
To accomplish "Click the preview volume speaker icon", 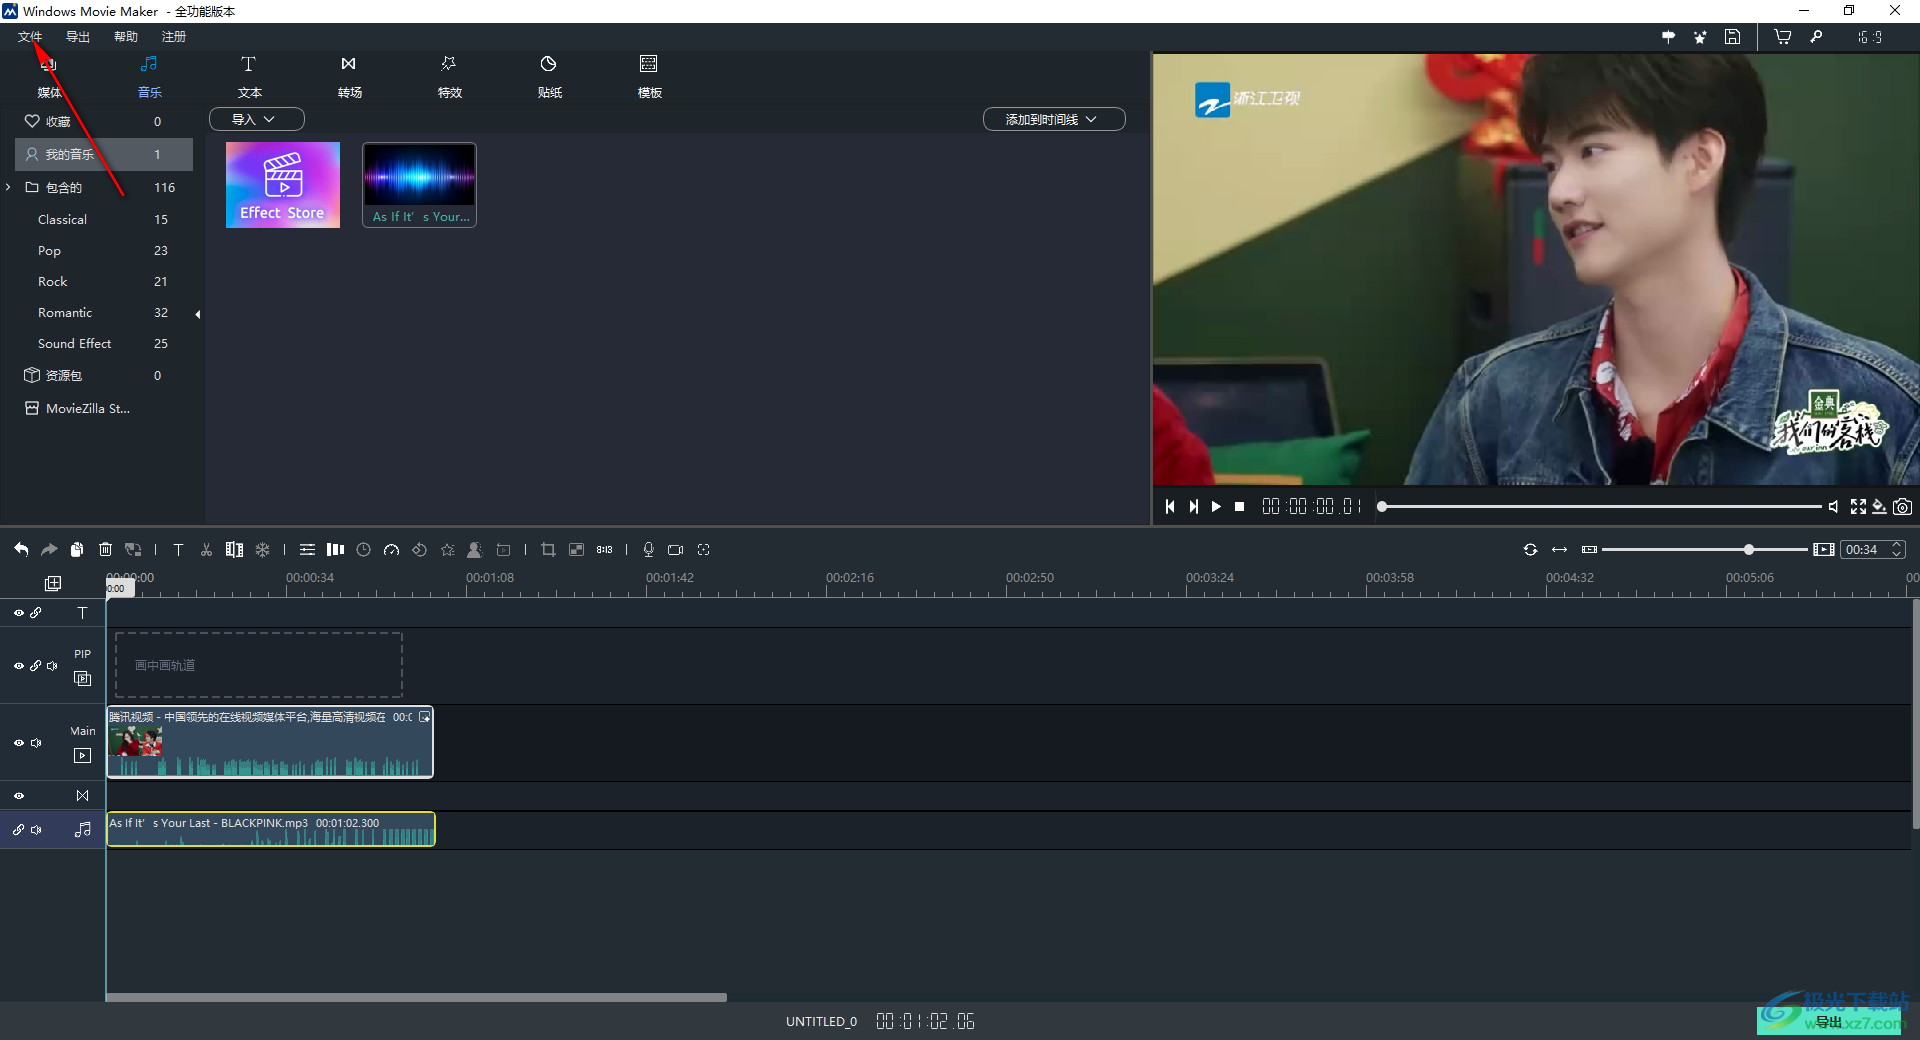I will tap(1833, 507).
